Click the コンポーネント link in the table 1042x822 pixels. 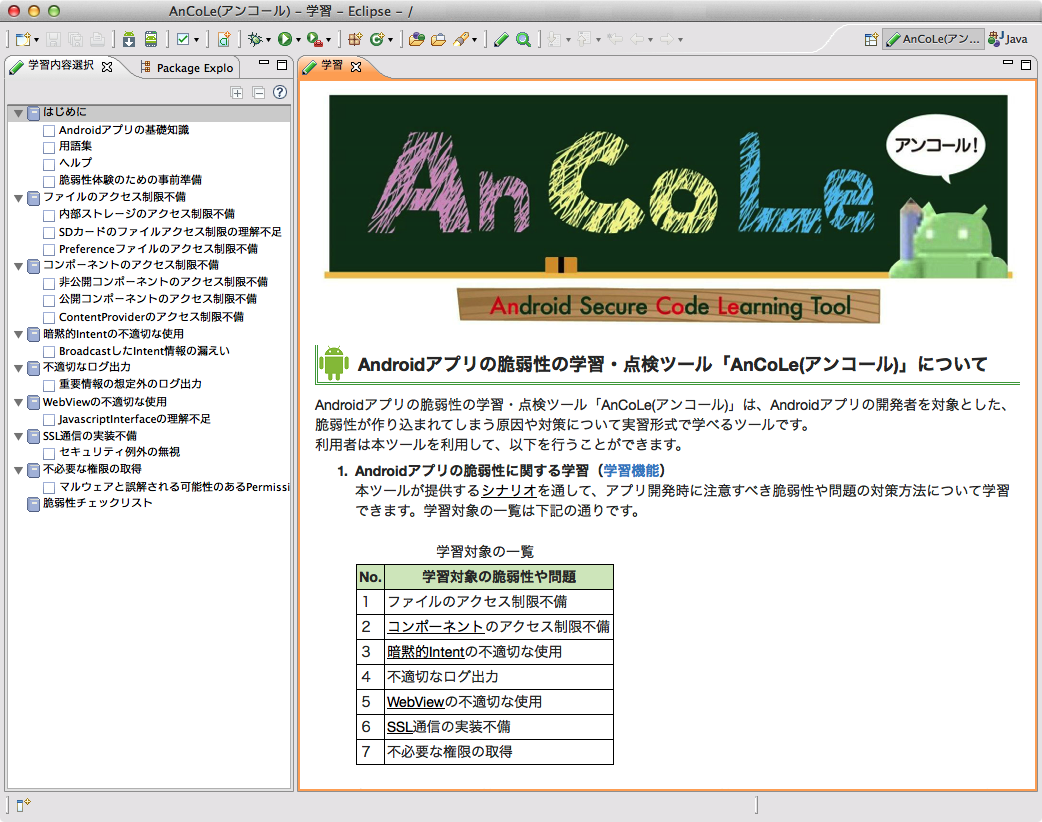[x=435, y=627]
